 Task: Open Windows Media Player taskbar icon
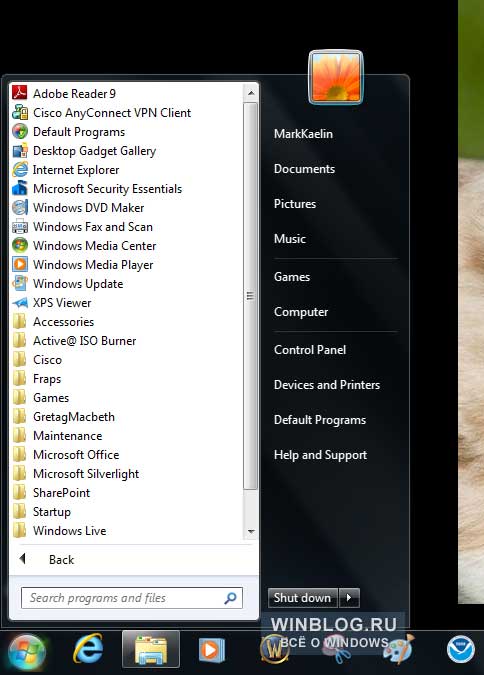click(x=211, y=650)
